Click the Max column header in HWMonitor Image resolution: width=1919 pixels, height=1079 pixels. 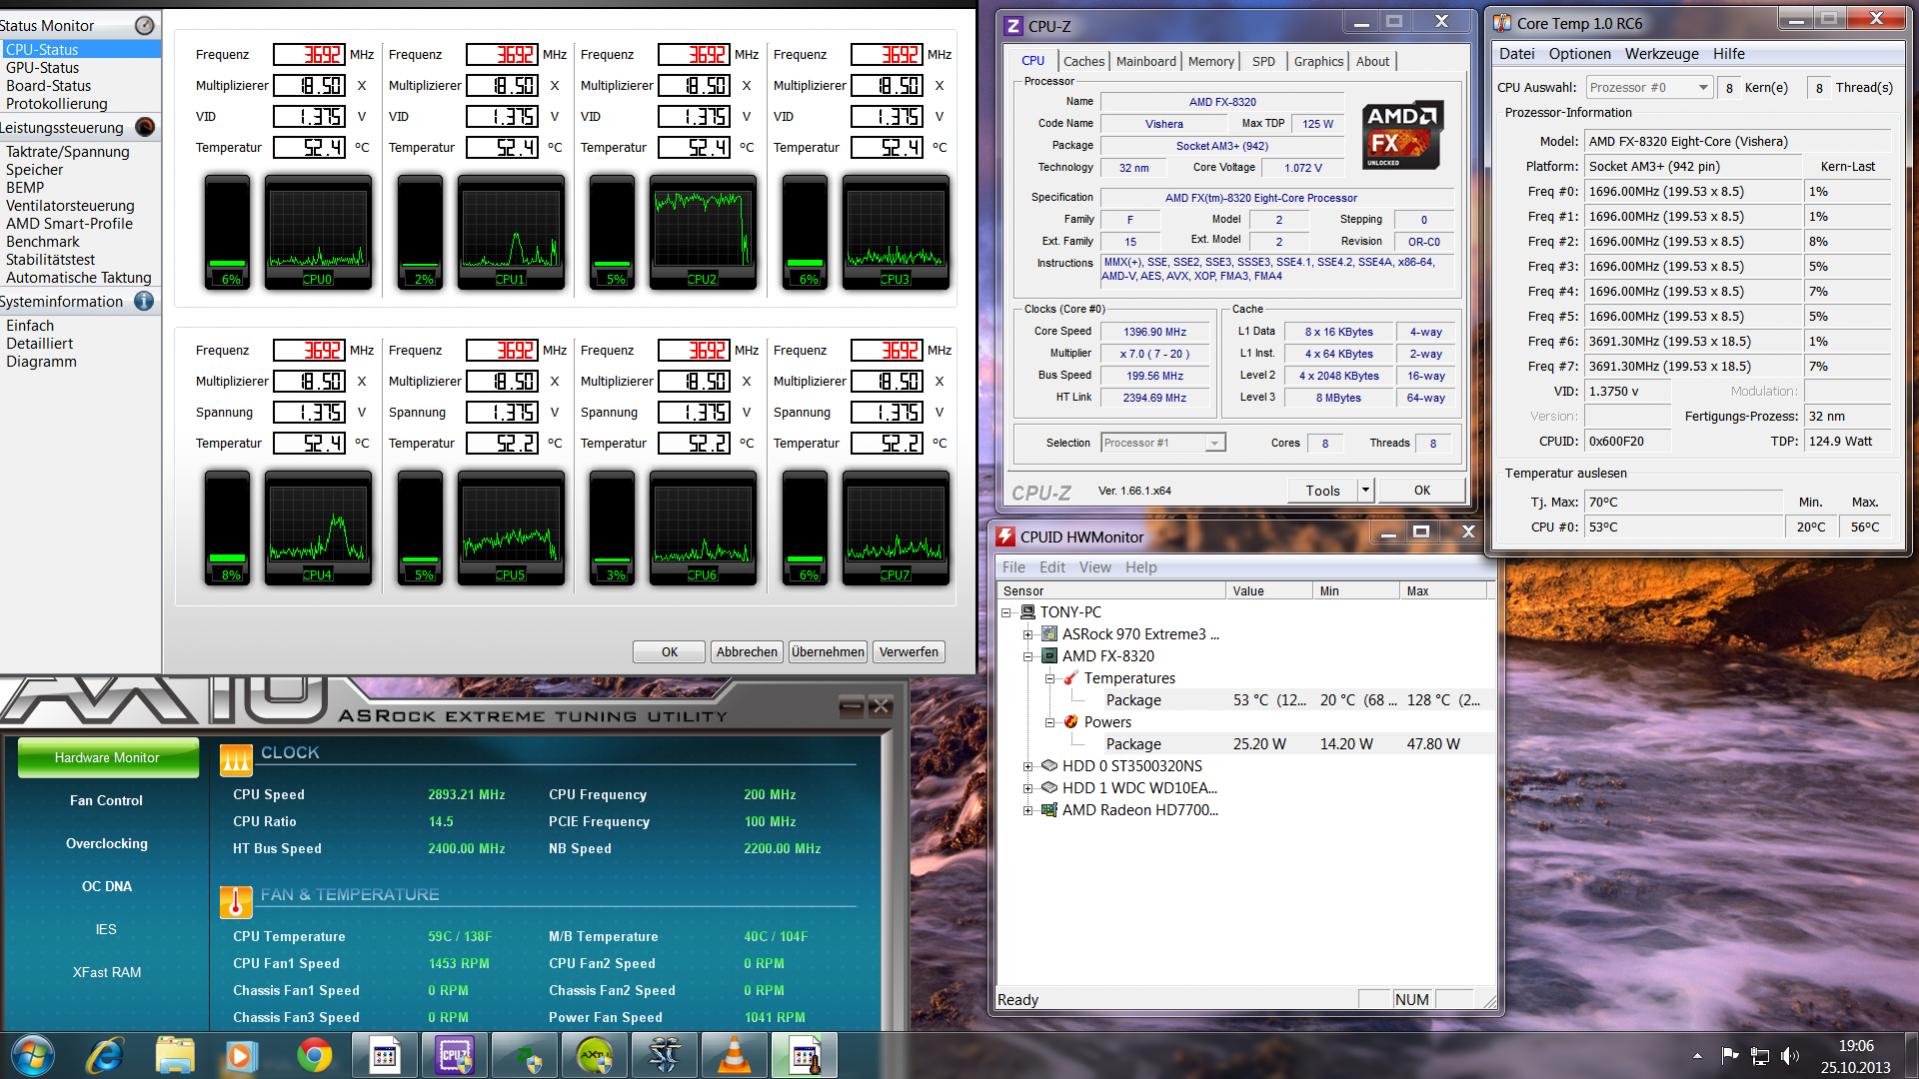coord(1445,591)
